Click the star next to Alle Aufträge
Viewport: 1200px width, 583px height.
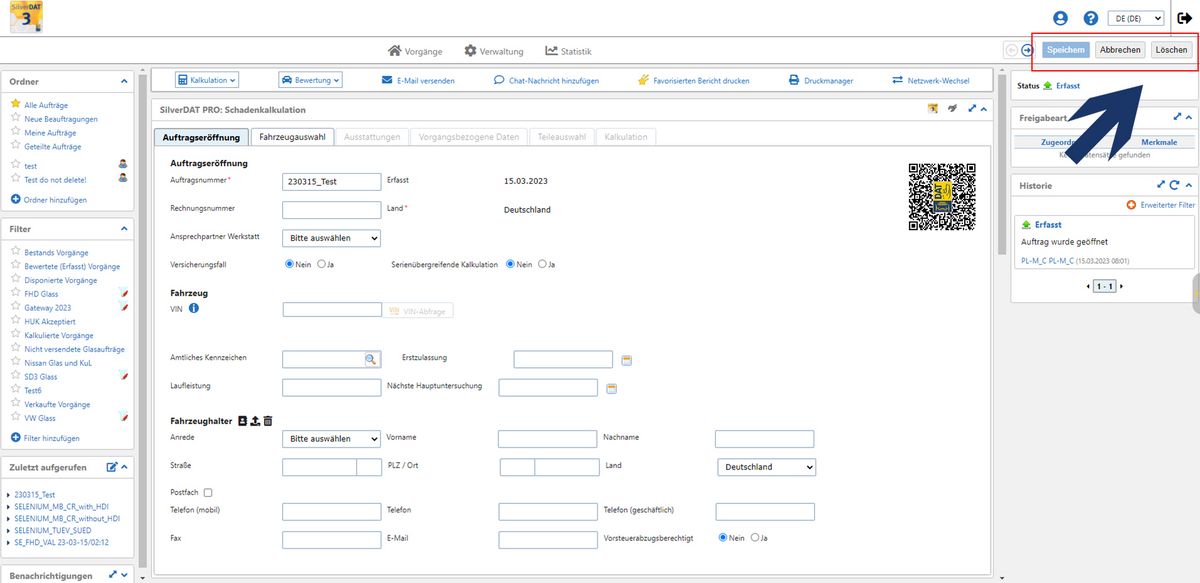coord(15,104)
